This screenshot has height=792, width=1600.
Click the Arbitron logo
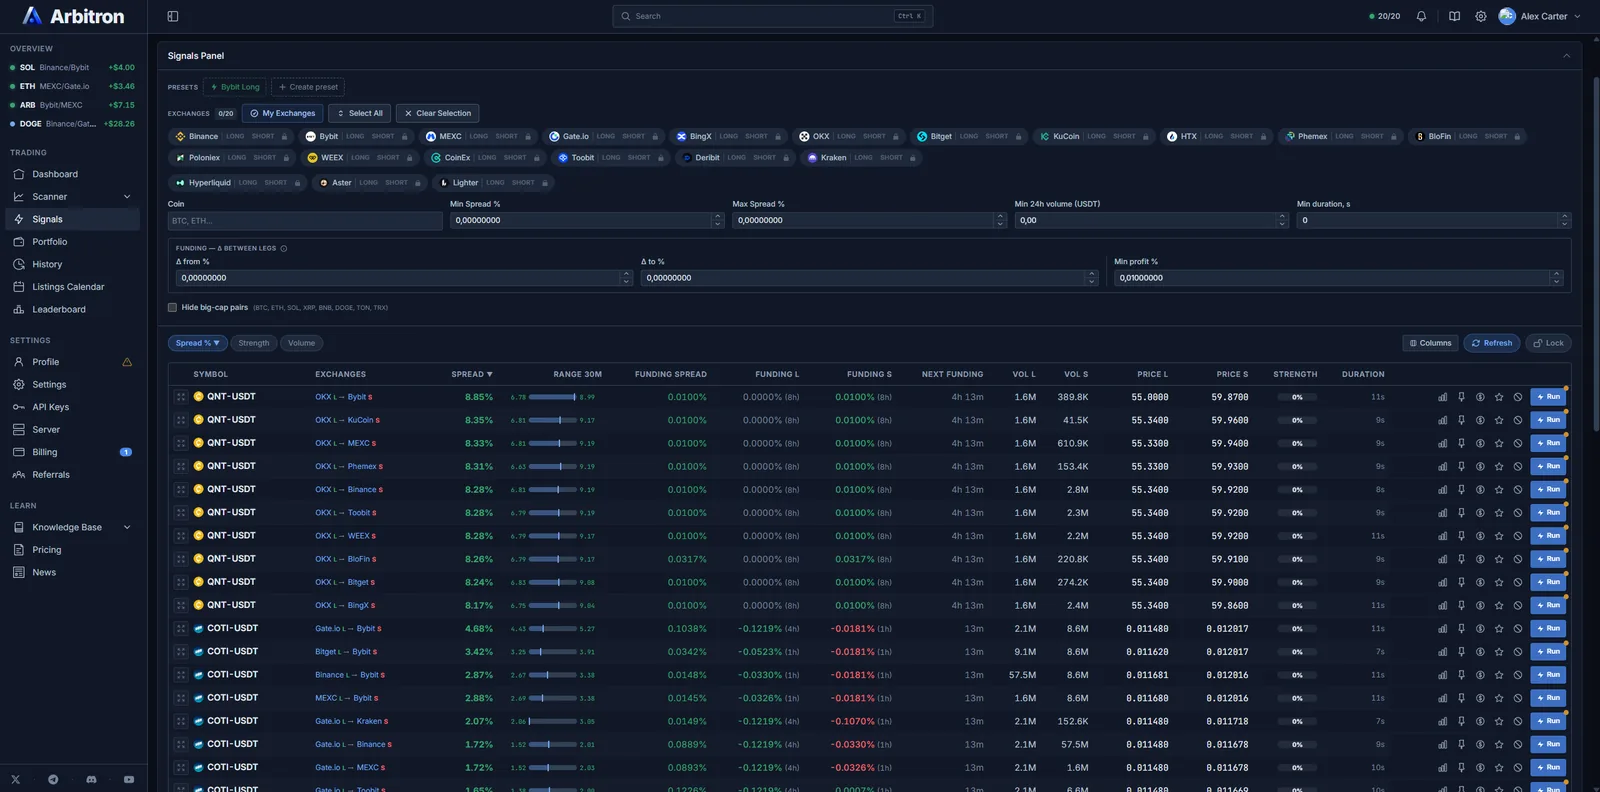[x=73, y=16]
